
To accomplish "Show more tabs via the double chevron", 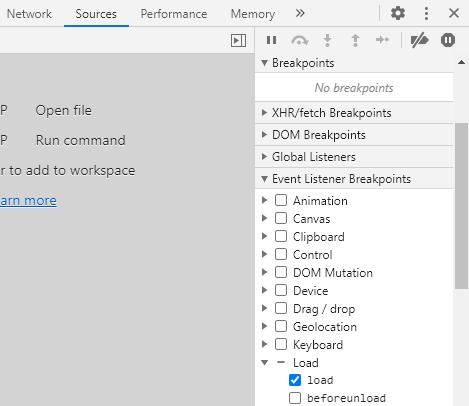I will point(300,13).
